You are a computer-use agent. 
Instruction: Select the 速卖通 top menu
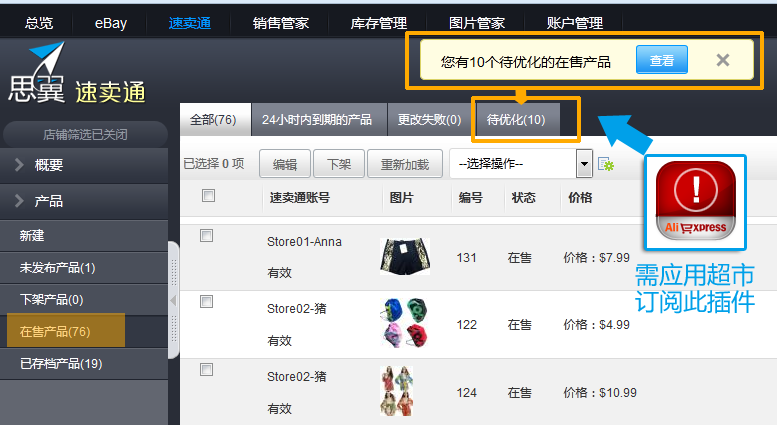coord(189,23)
